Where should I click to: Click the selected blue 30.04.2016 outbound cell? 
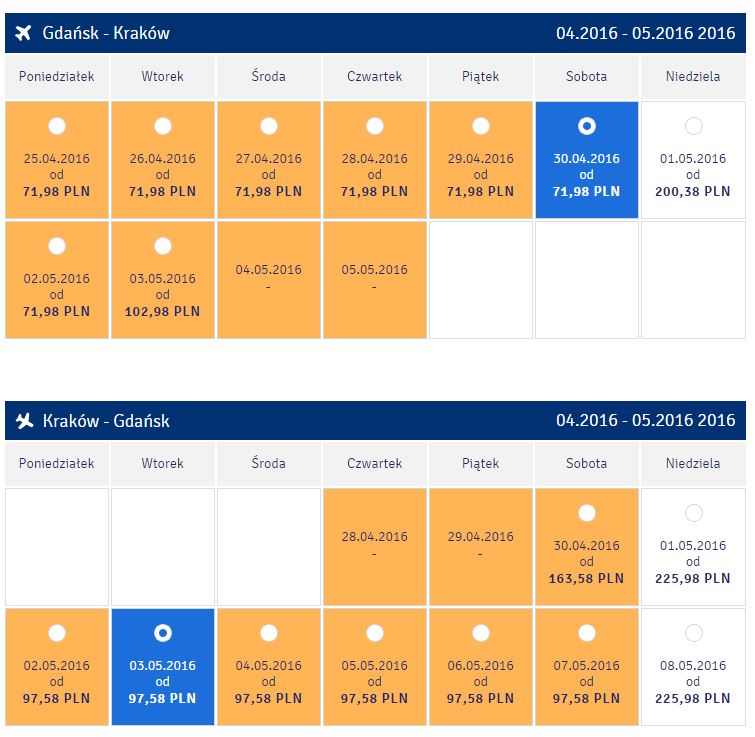pyautogui.click(x=586, y=160)
